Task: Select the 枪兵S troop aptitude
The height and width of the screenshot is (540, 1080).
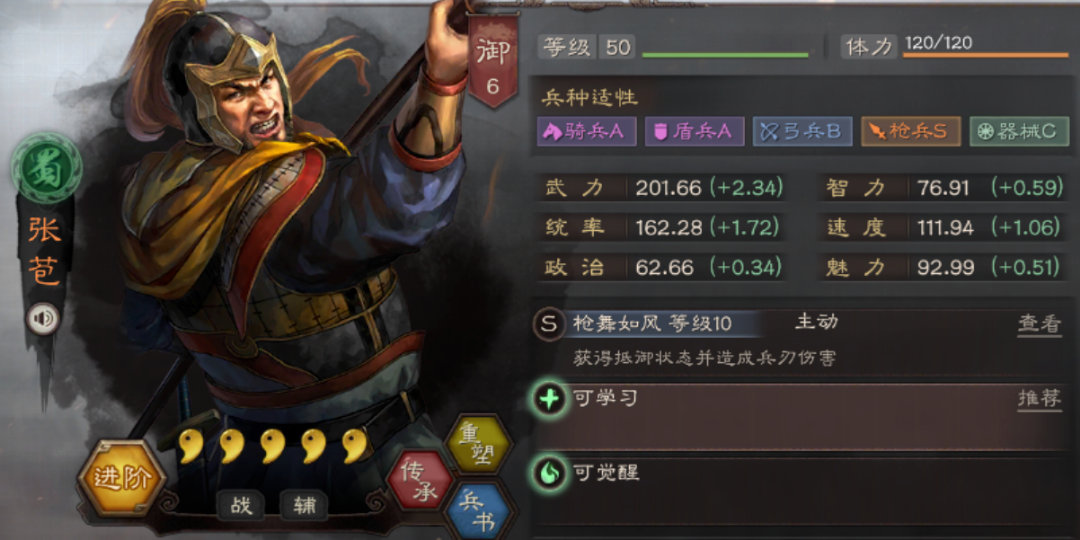Action: pyautogui.click(x=911, y=132)
